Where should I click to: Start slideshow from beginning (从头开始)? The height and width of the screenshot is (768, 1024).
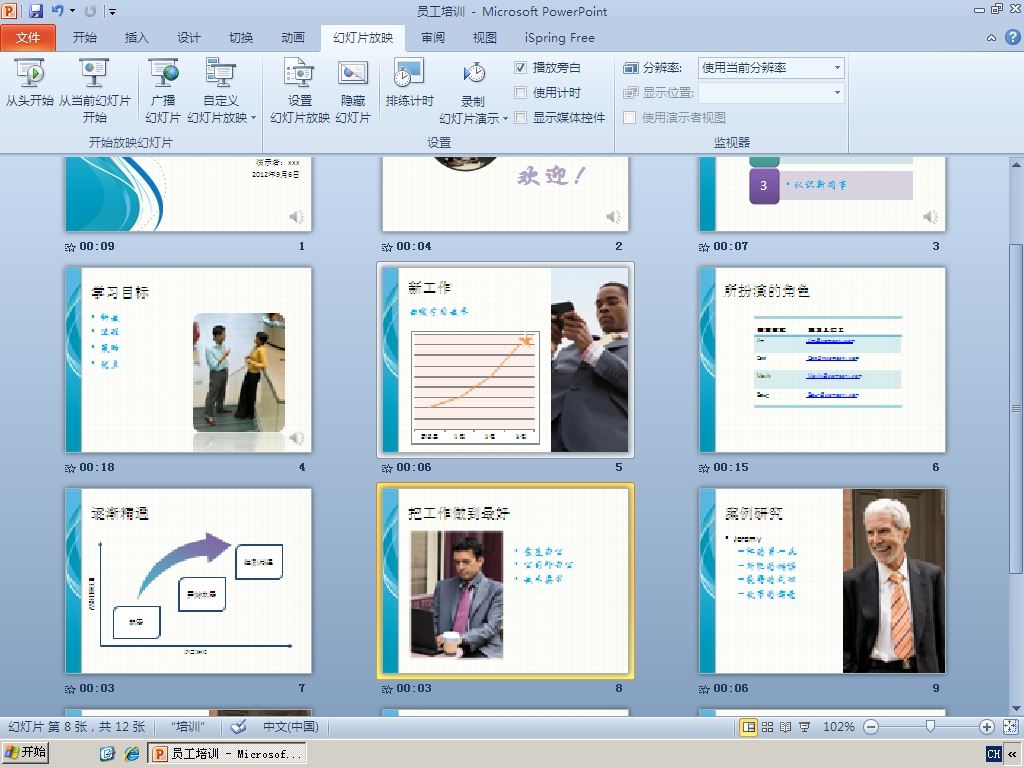coord(29,82)
